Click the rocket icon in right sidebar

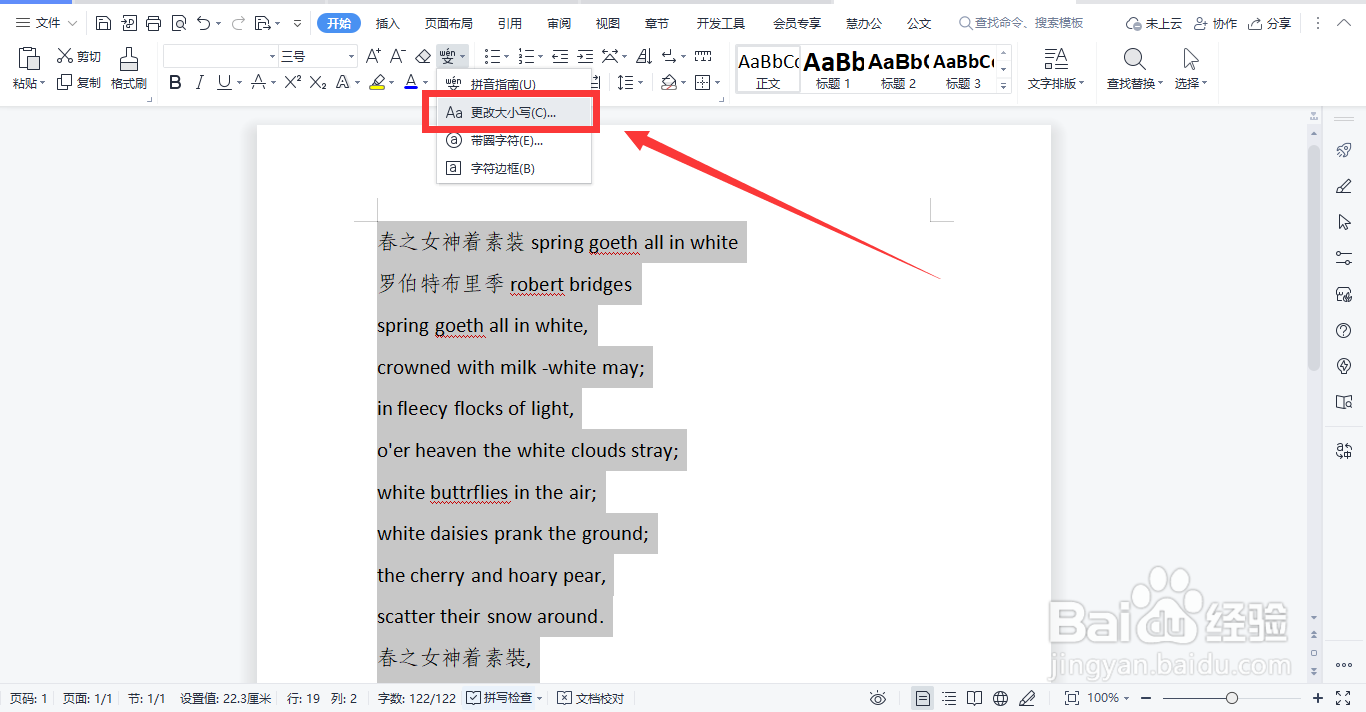coord(1344,151)
